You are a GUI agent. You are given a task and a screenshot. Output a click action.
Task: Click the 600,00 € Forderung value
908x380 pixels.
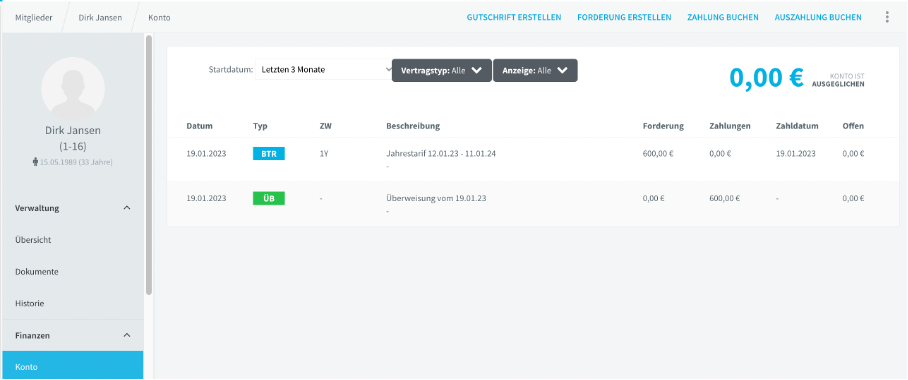[x=658, y=154]
